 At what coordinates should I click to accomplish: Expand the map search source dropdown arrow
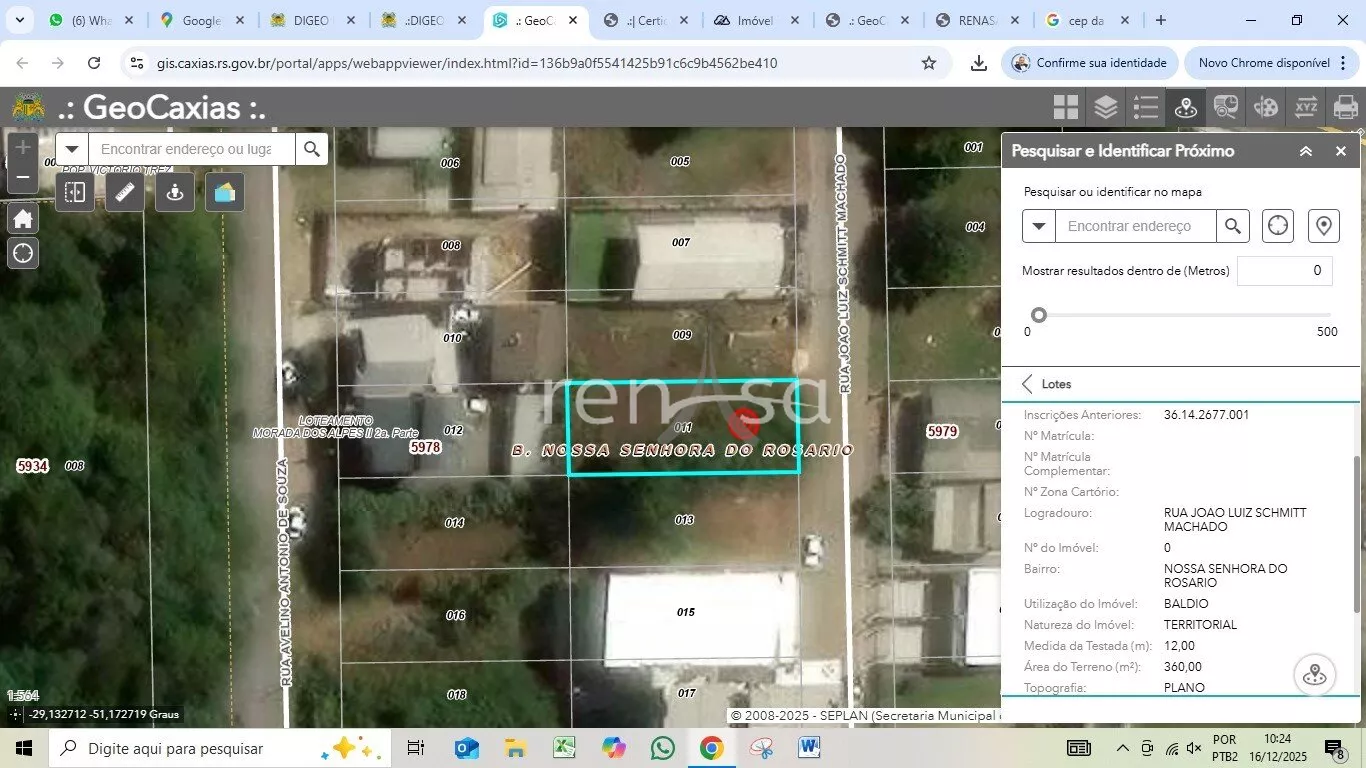(x=71, y=149)
